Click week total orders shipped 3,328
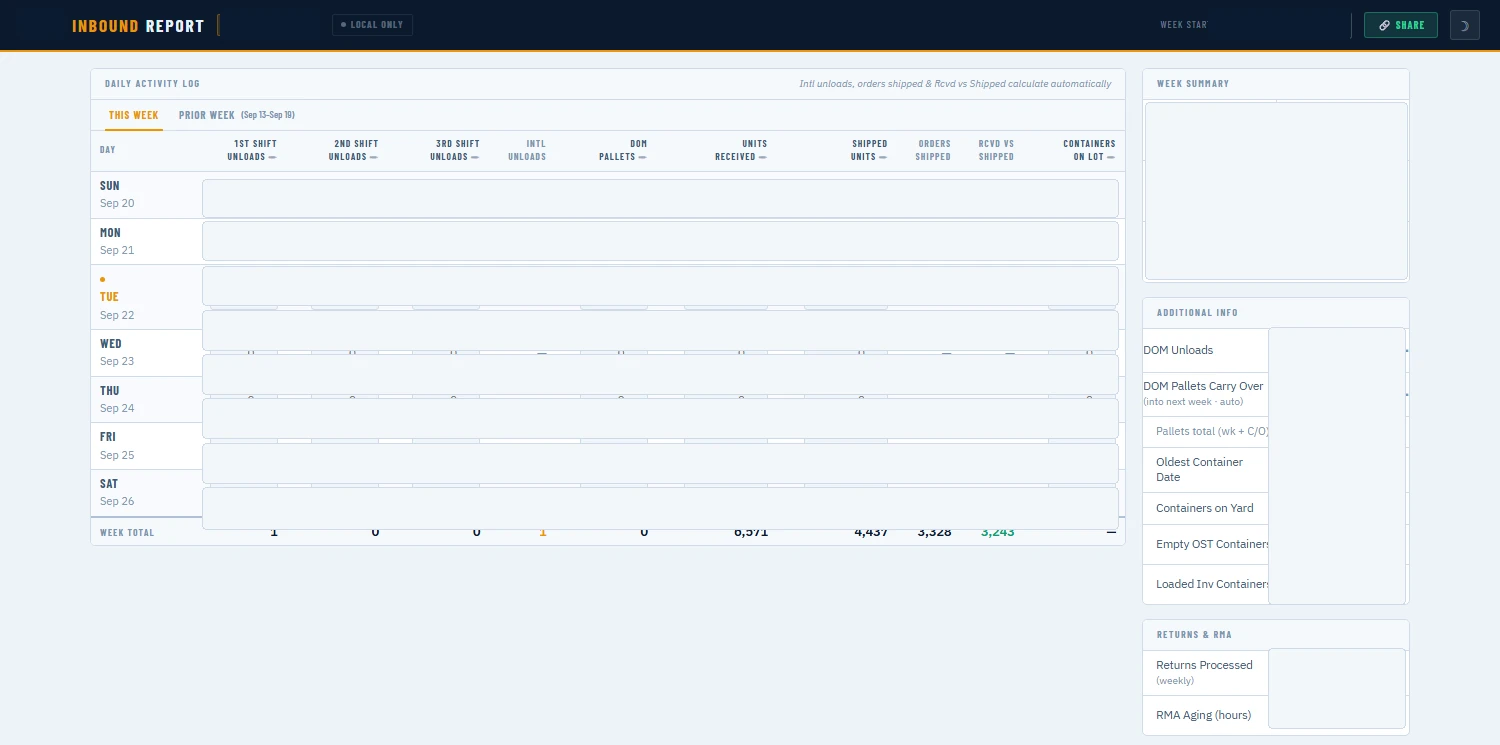 click(x=934, y=532)
